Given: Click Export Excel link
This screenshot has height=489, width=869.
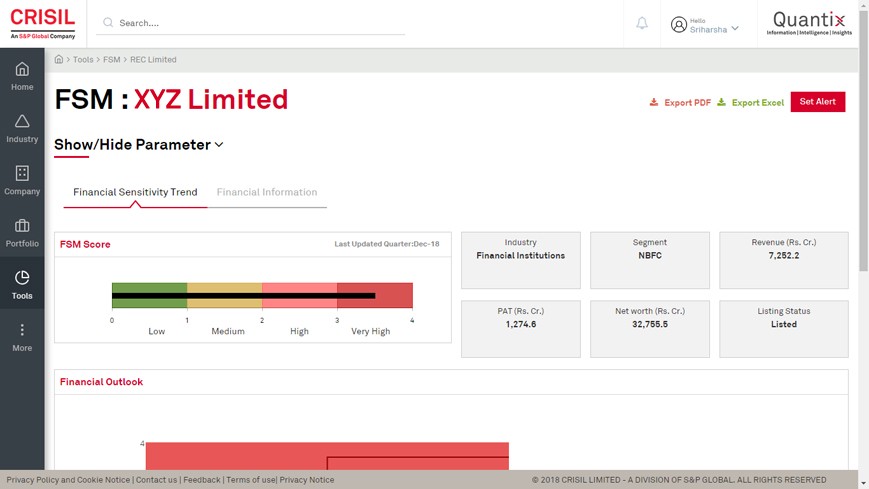Looking at the screenshot, I should 750,103.
